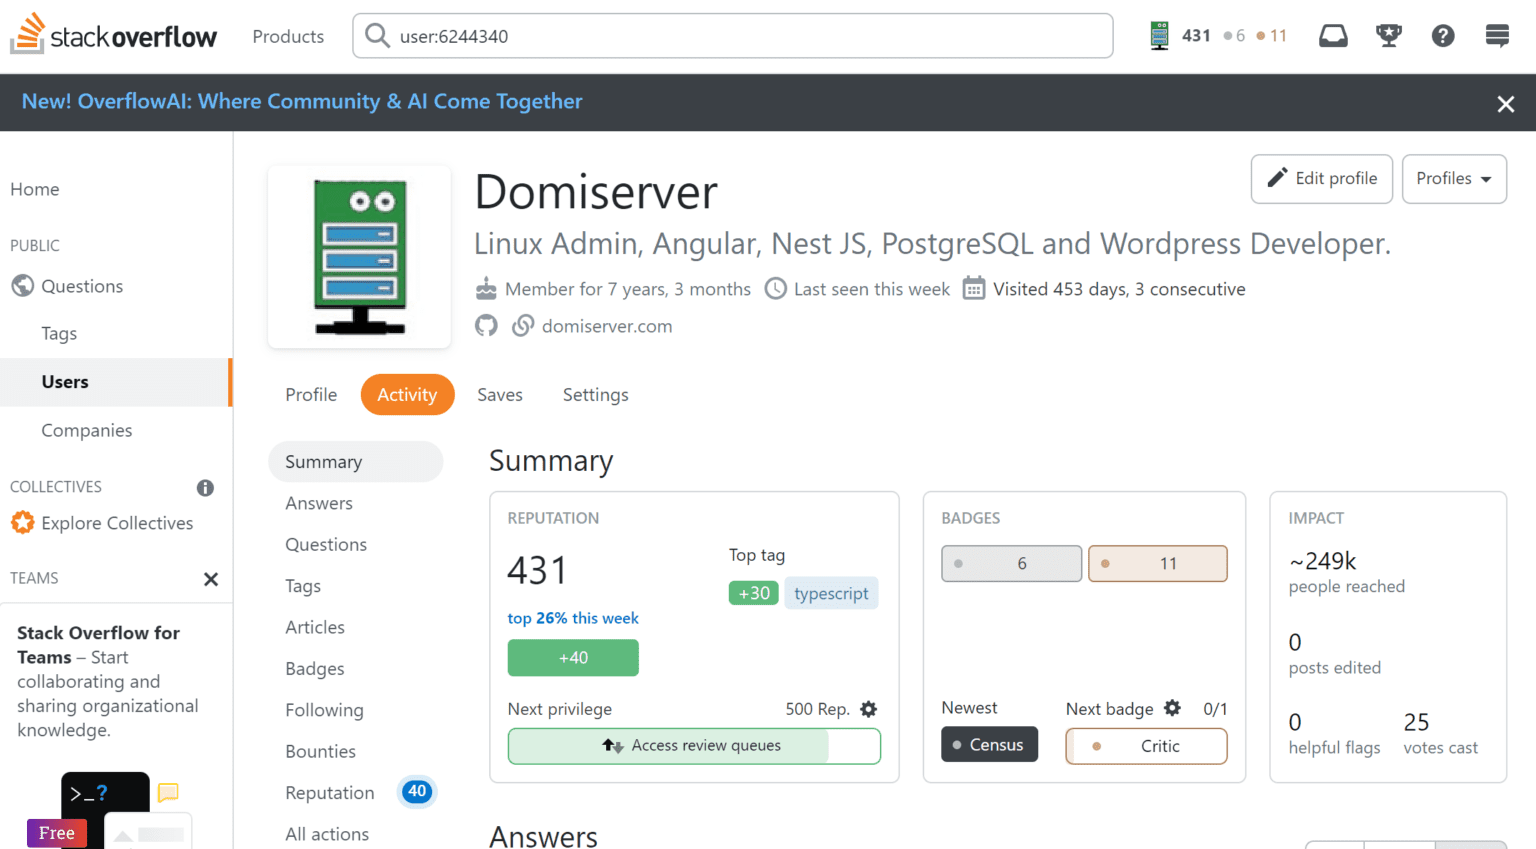Open the Settings tab
Viewport: 1536px width, 849px height.
click(x=595, y=395)
